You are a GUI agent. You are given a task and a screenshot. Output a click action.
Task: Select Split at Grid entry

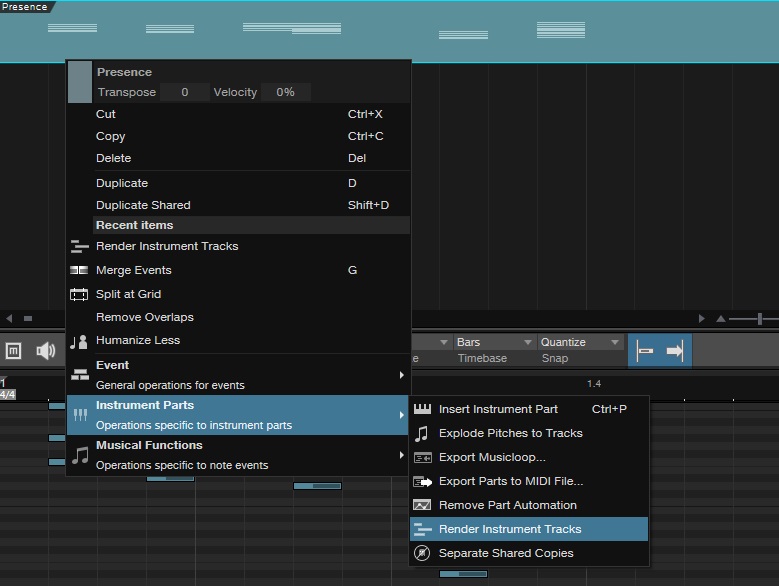238,294
